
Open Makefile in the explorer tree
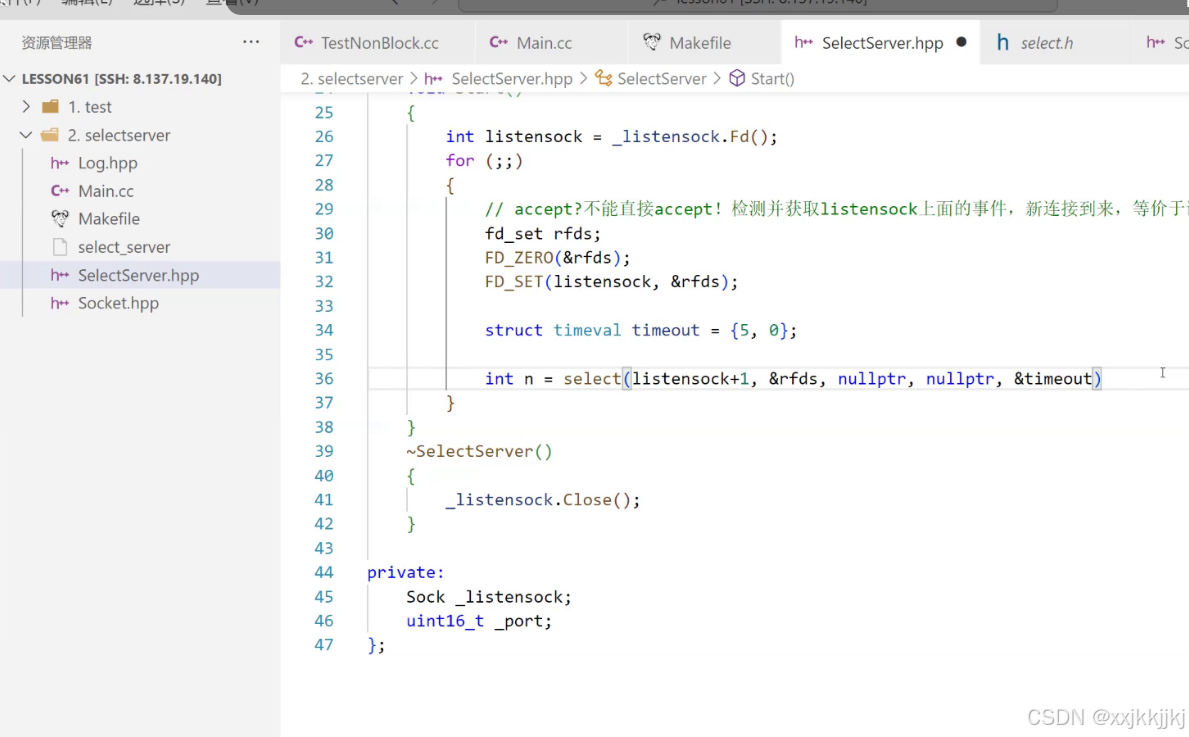109,219
